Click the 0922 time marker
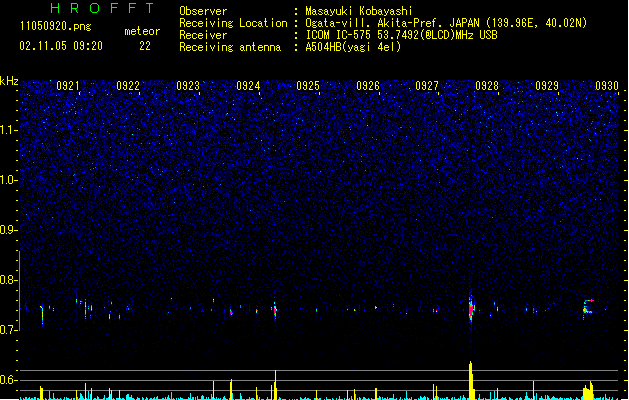Screen dimensions: 629x400 pos(128,86)
